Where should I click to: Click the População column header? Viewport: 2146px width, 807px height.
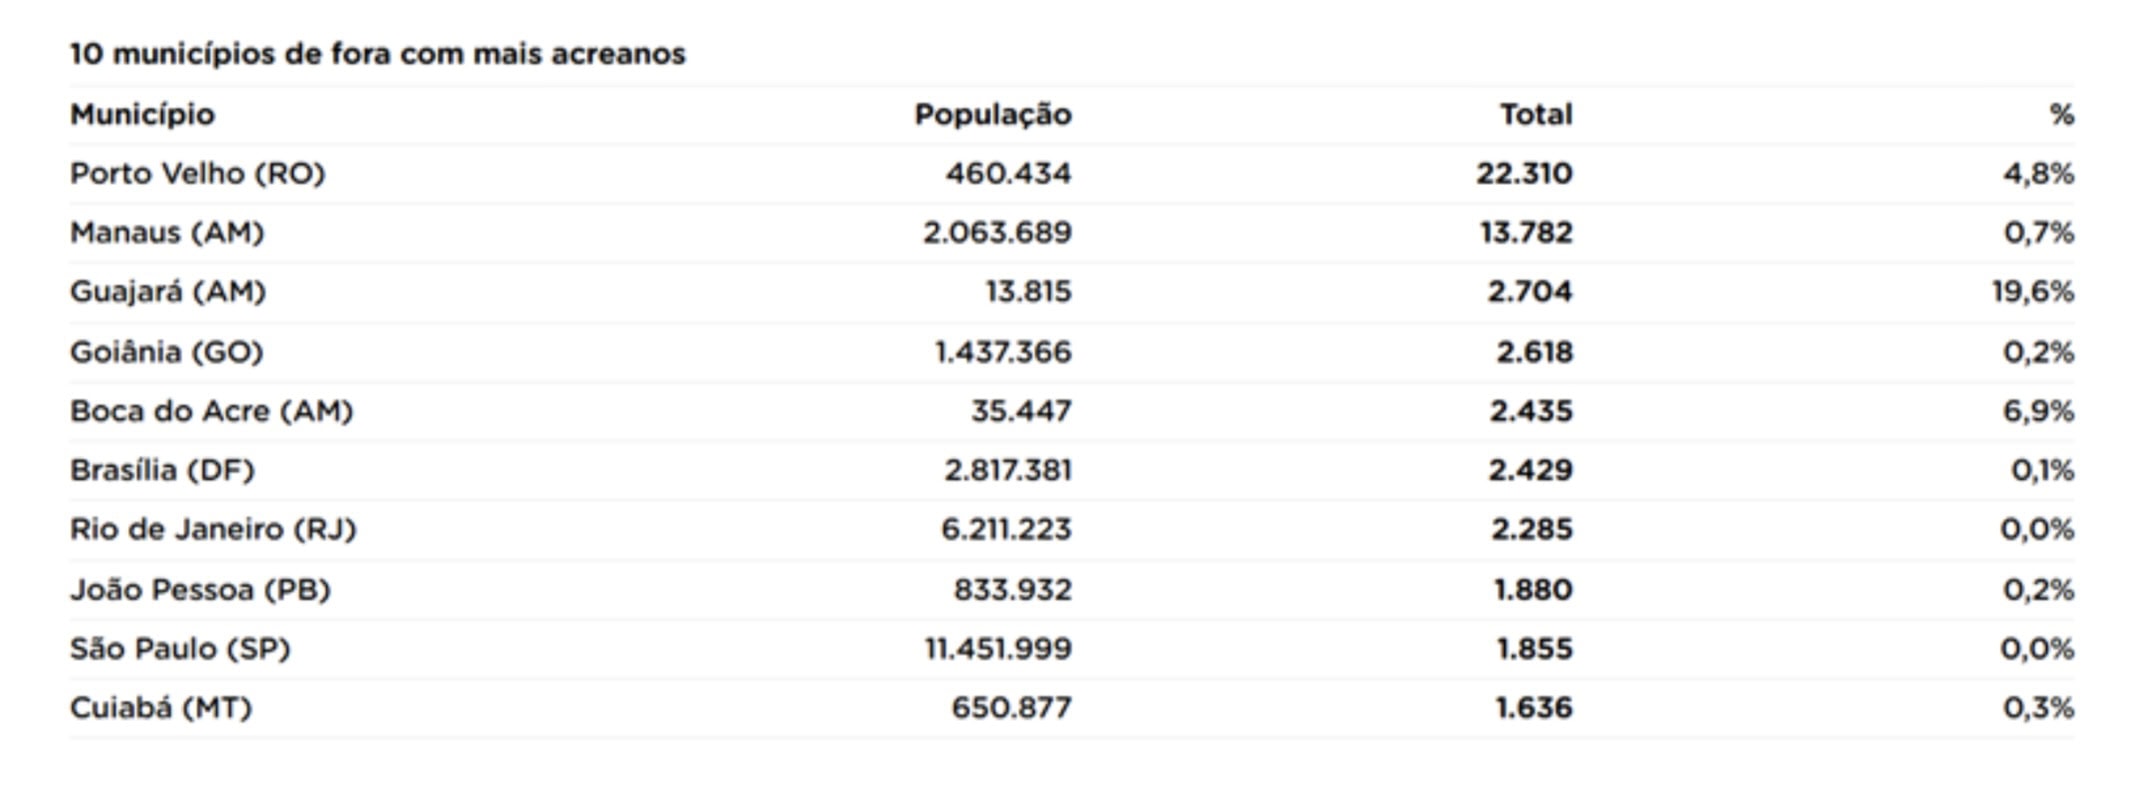[x=992, y=115]
